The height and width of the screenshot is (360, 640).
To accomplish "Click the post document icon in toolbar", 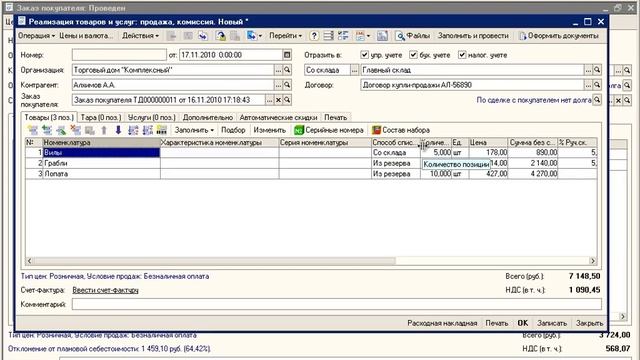I will (221, 36).
